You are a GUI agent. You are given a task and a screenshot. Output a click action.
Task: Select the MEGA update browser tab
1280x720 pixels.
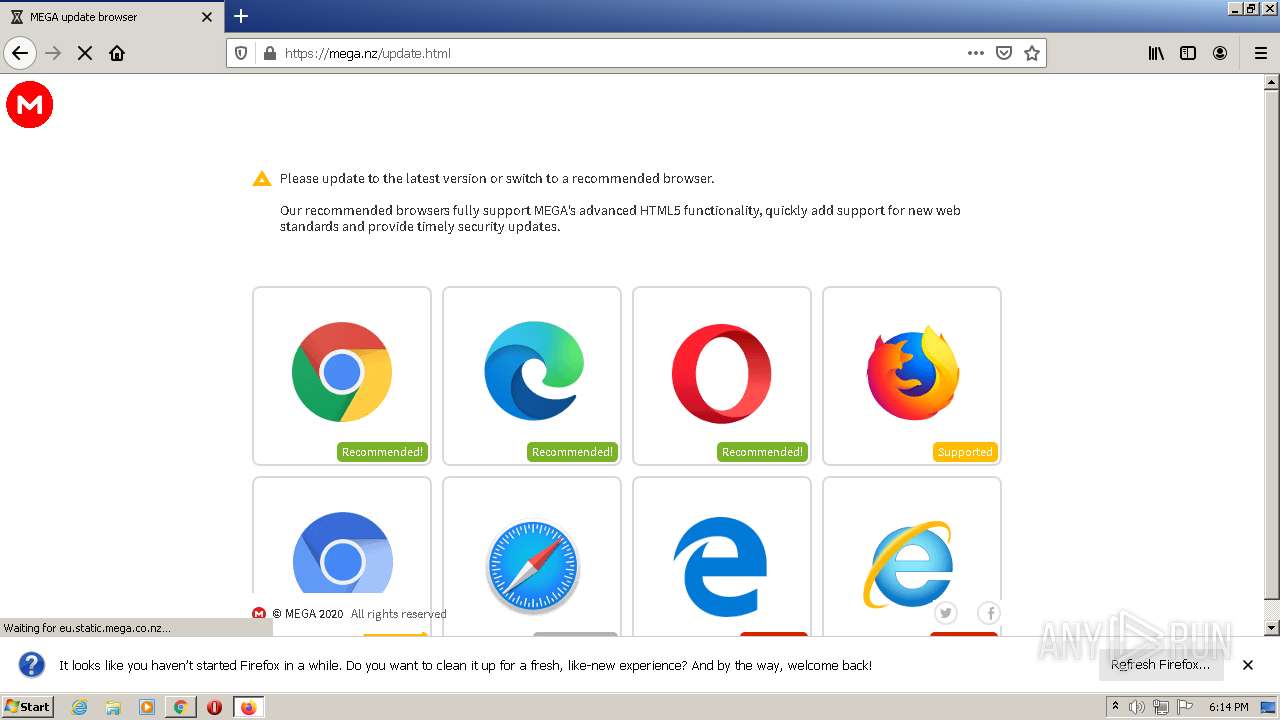pos(112,17)
